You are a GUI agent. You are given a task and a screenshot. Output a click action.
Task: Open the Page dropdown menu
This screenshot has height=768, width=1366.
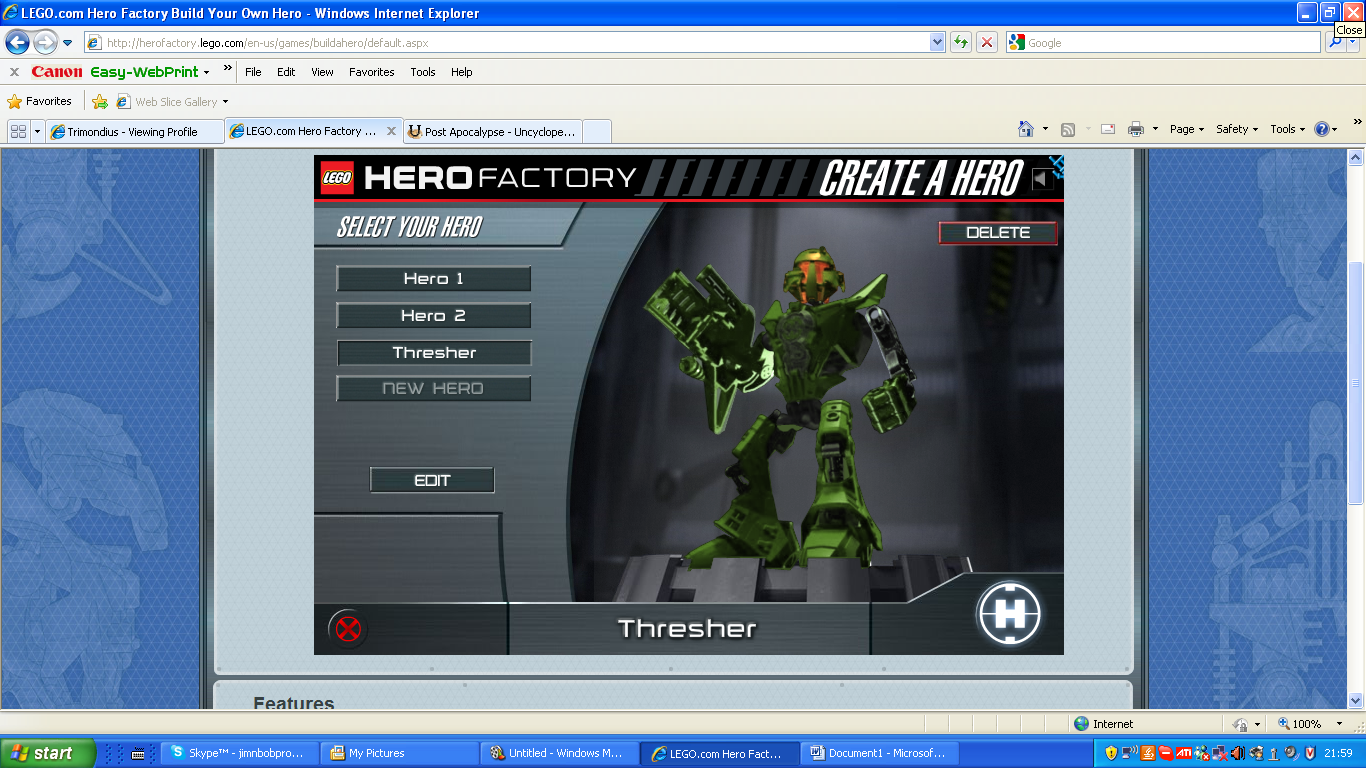(x=1186, y=129)
